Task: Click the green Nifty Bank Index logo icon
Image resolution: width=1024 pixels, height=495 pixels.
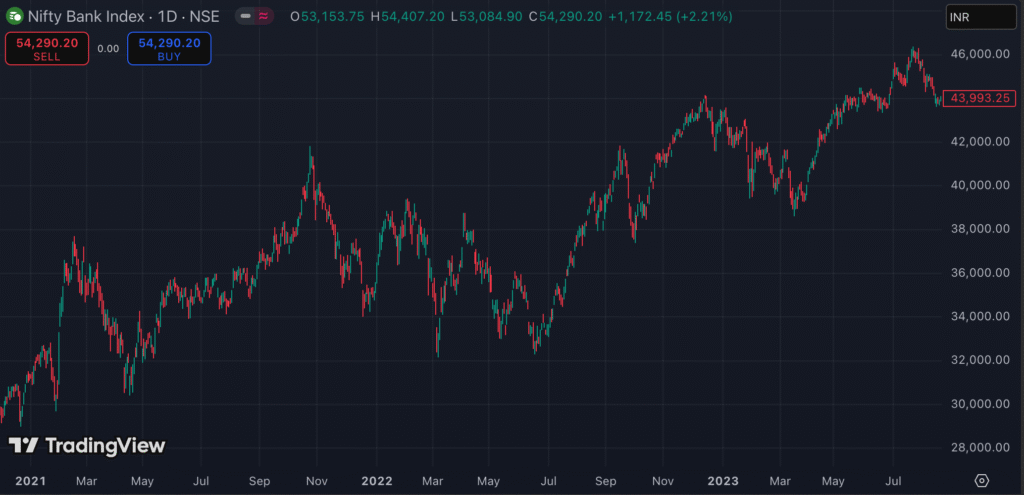Action: pos(14,17)
